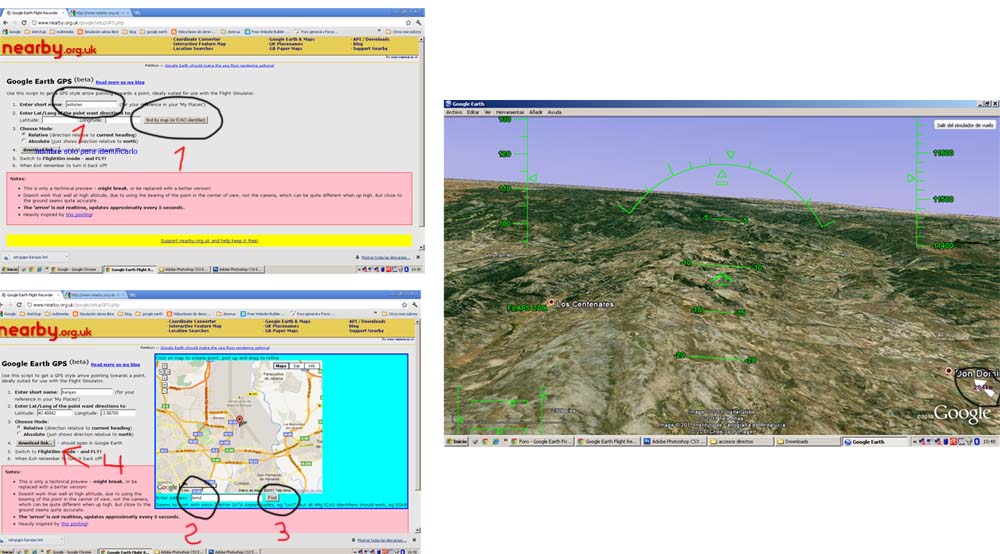1000x554 pixels.
Task: Open wrench menu in top browser window
Action: pos(418,22)
